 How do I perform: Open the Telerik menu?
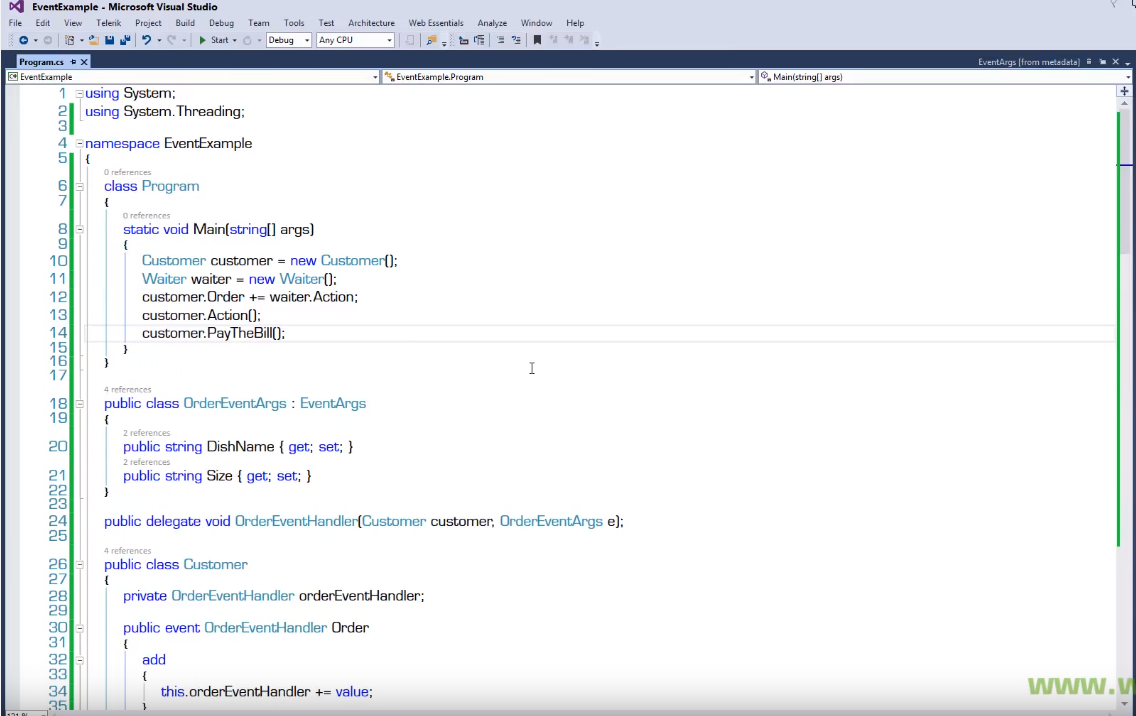tap(109, 23)
